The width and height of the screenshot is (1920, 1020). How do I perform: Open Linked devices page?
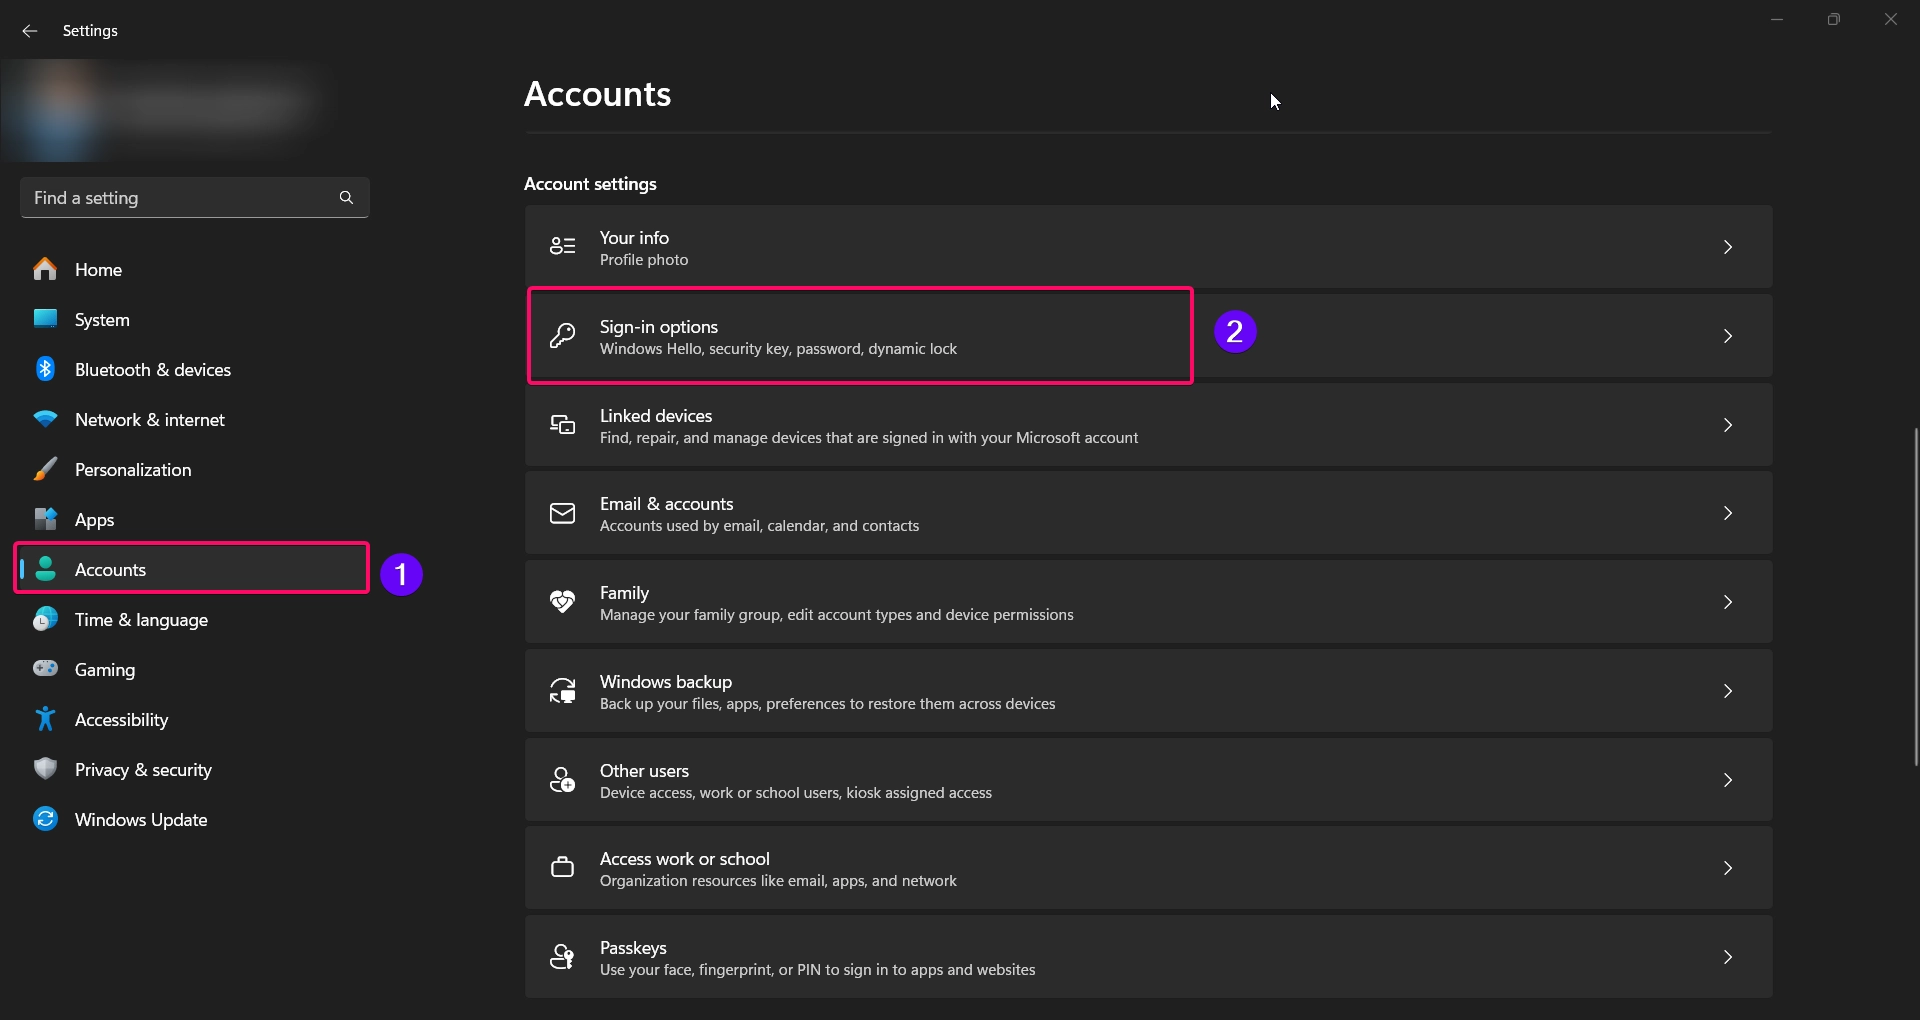click(x=1148, y=425)
